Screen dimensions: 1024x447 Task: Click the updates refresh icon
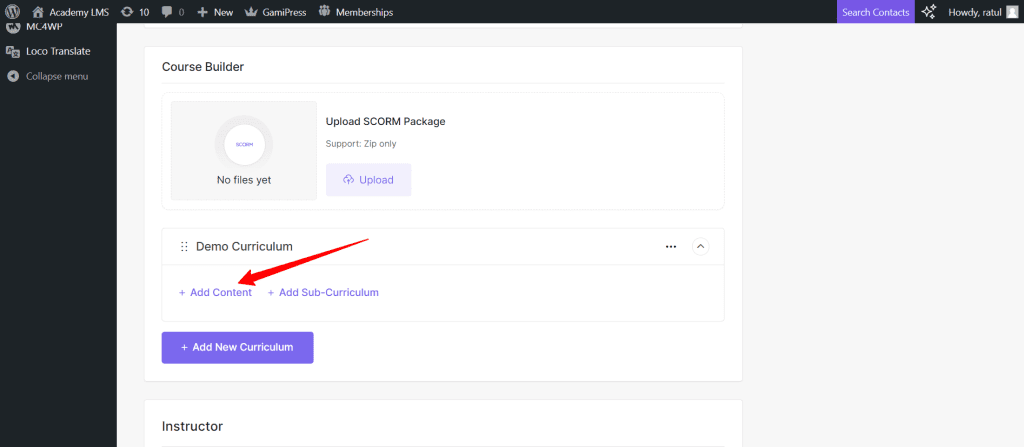(x=127, y=12)
